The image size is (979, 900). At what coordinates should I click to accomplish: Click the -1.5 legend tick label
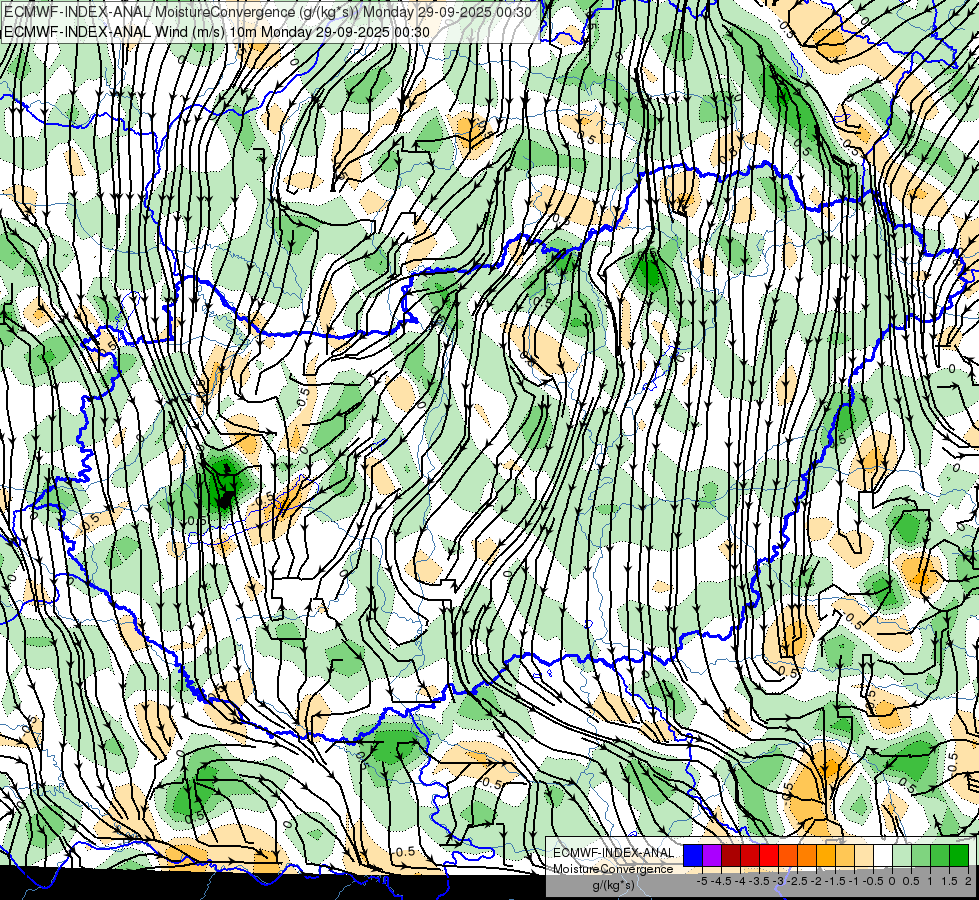[835, 881]
